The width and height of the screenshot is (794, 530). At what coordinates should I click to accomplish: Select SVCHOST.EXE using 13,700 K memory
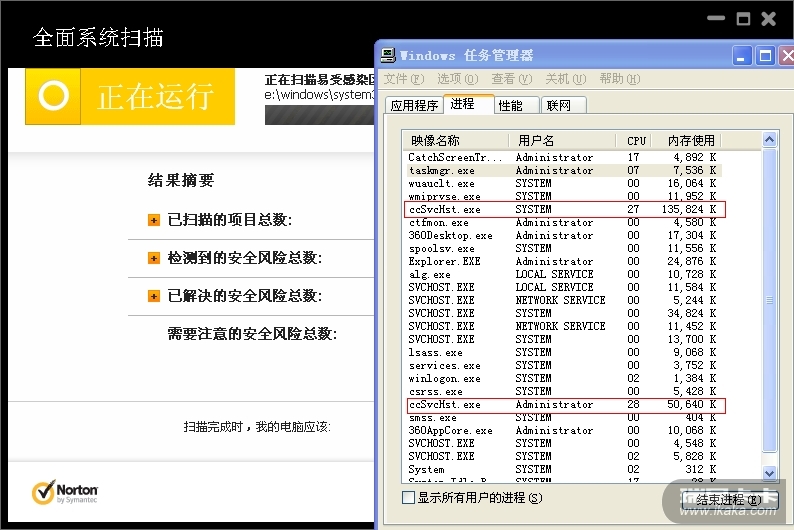[x=563, y=340]
